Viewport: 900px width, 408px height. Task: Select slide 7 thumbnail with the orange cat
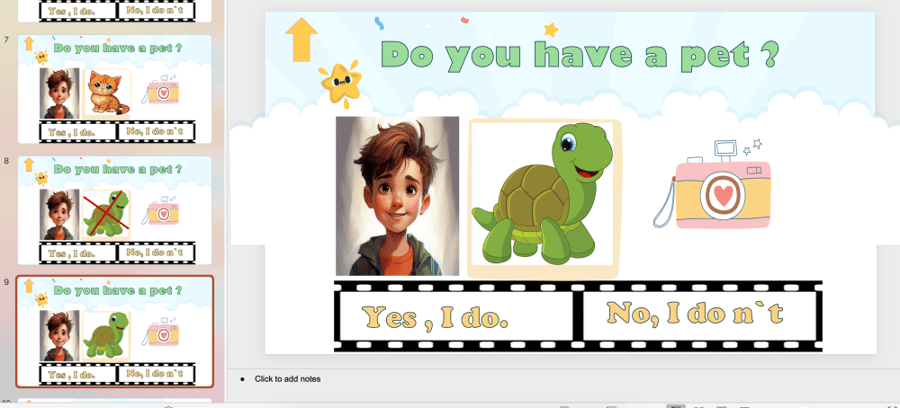pos(115,89)
